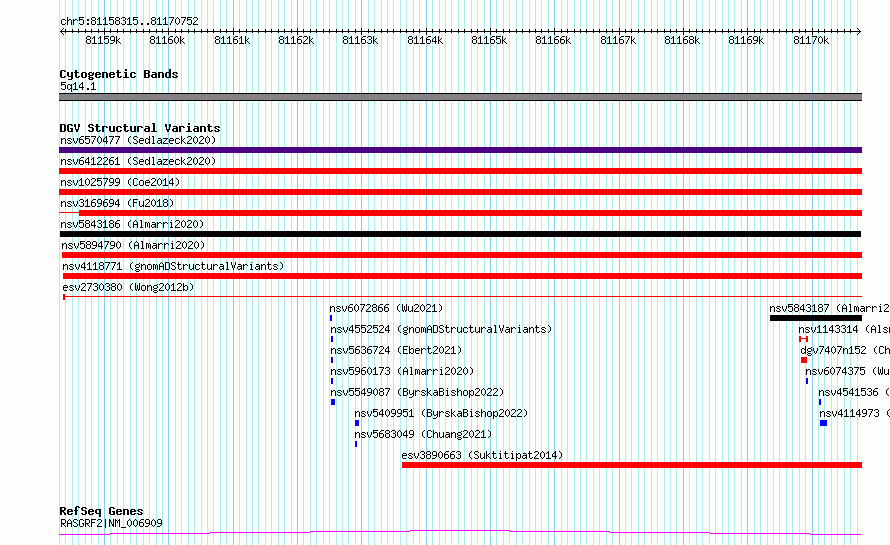Click the nsv6570477 (Sedlazeck2020) variant label

coord(138,140)
